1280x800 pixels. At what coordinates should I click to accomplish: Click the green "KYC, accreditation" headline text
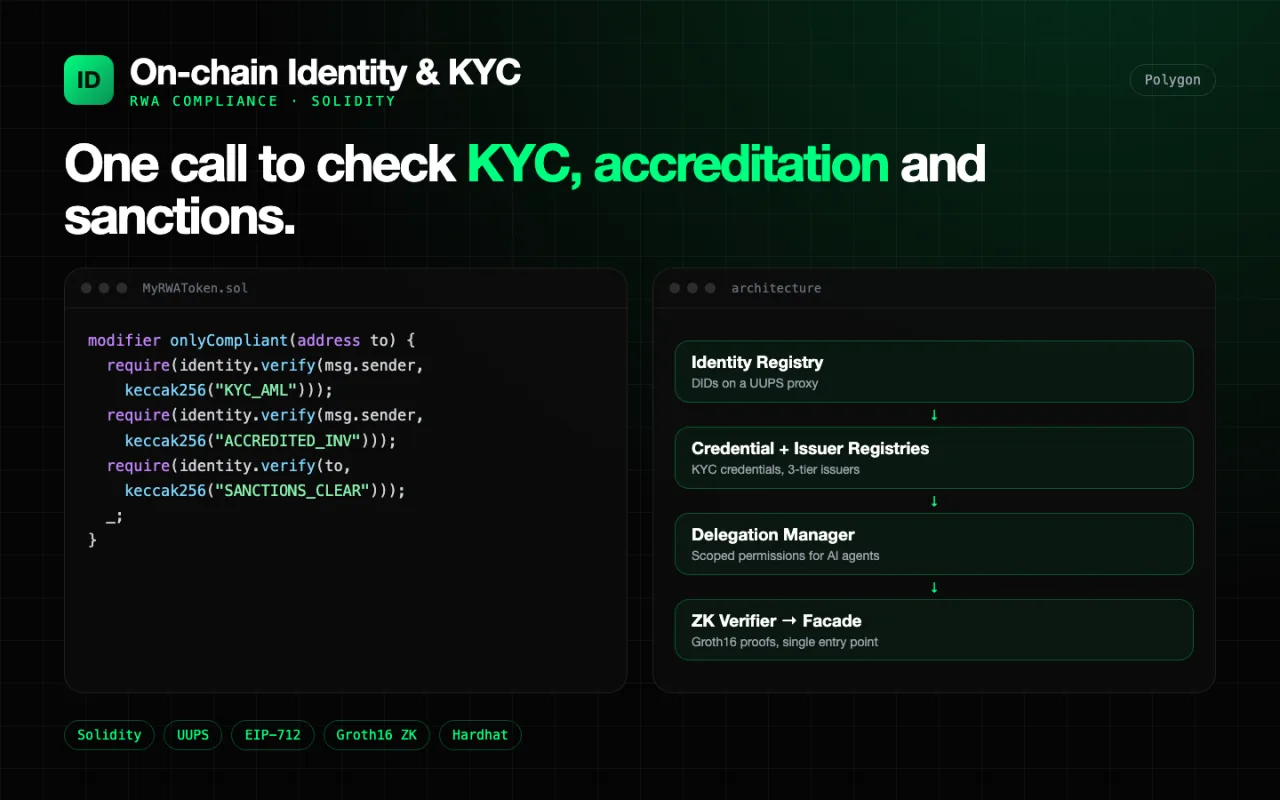[678, 164]
